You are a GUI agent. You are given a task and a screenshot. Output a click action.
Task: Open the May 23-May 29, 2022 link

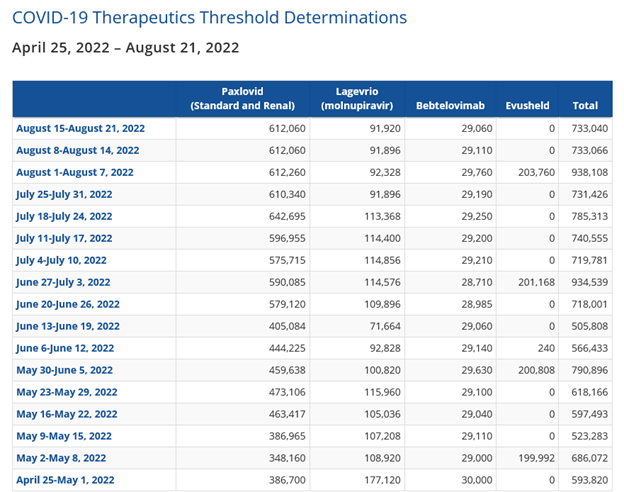65,392
